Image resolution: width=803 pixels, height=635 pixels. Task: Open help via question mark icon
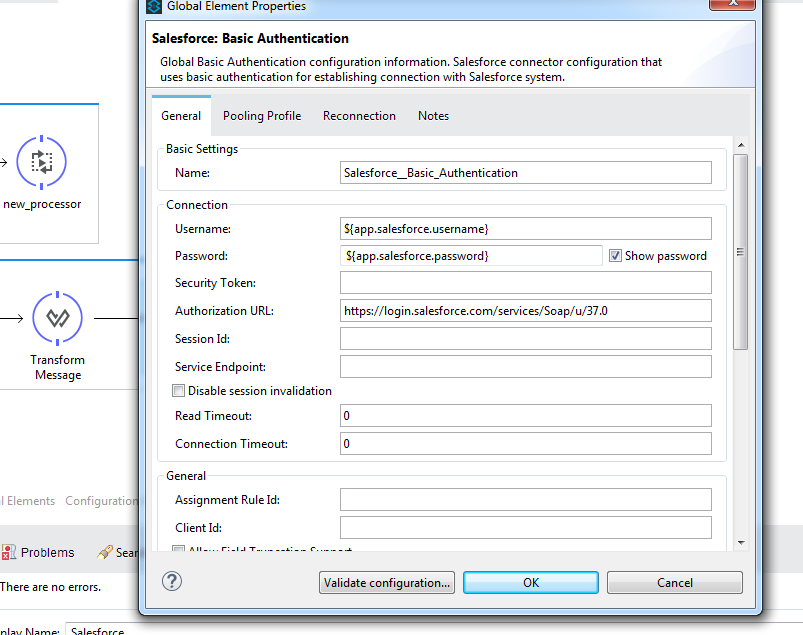[x=172, y=581]
